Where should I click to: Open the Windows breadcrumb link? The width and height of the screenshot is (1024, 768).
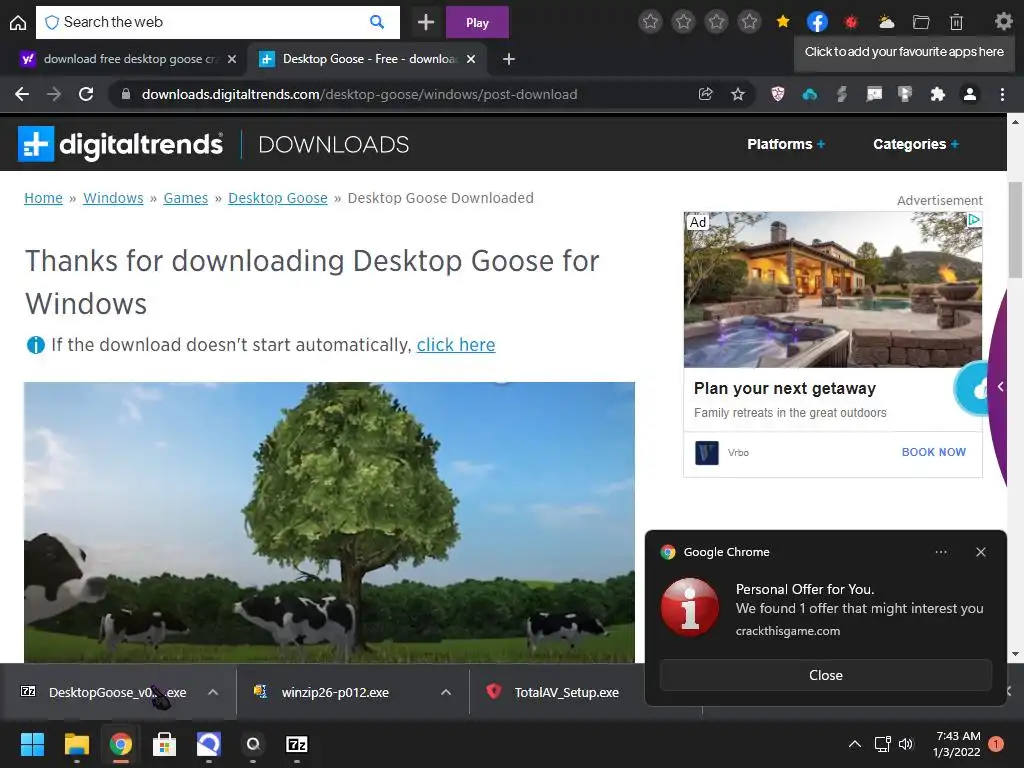pyautogui.click(x=113, y=198)
